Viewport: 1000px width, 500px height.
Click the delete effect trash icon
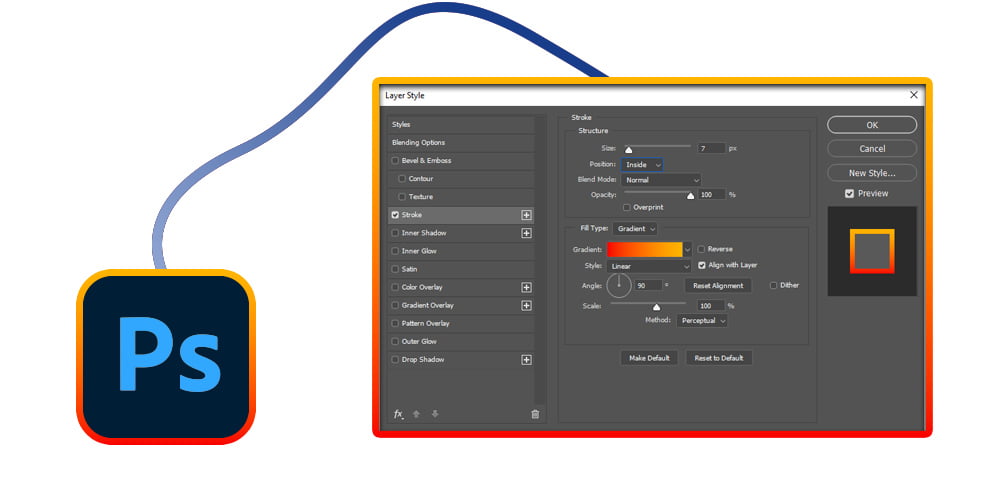tap(535, 415)
